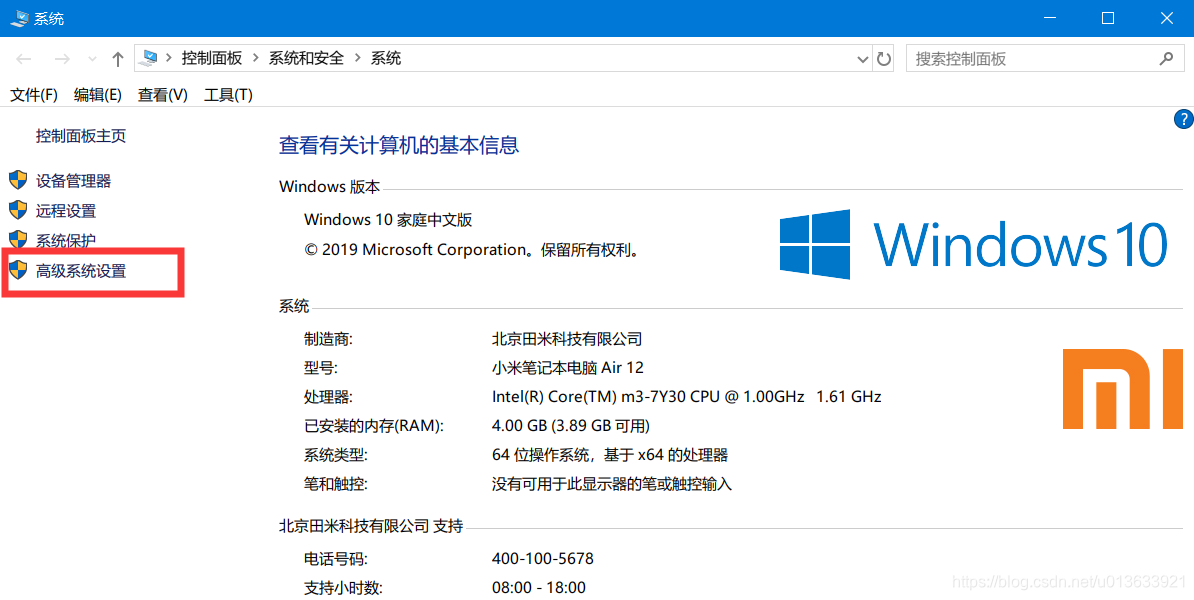Click processor value Intel(R) Core(TM) m3-7Y30

[687, 397]
